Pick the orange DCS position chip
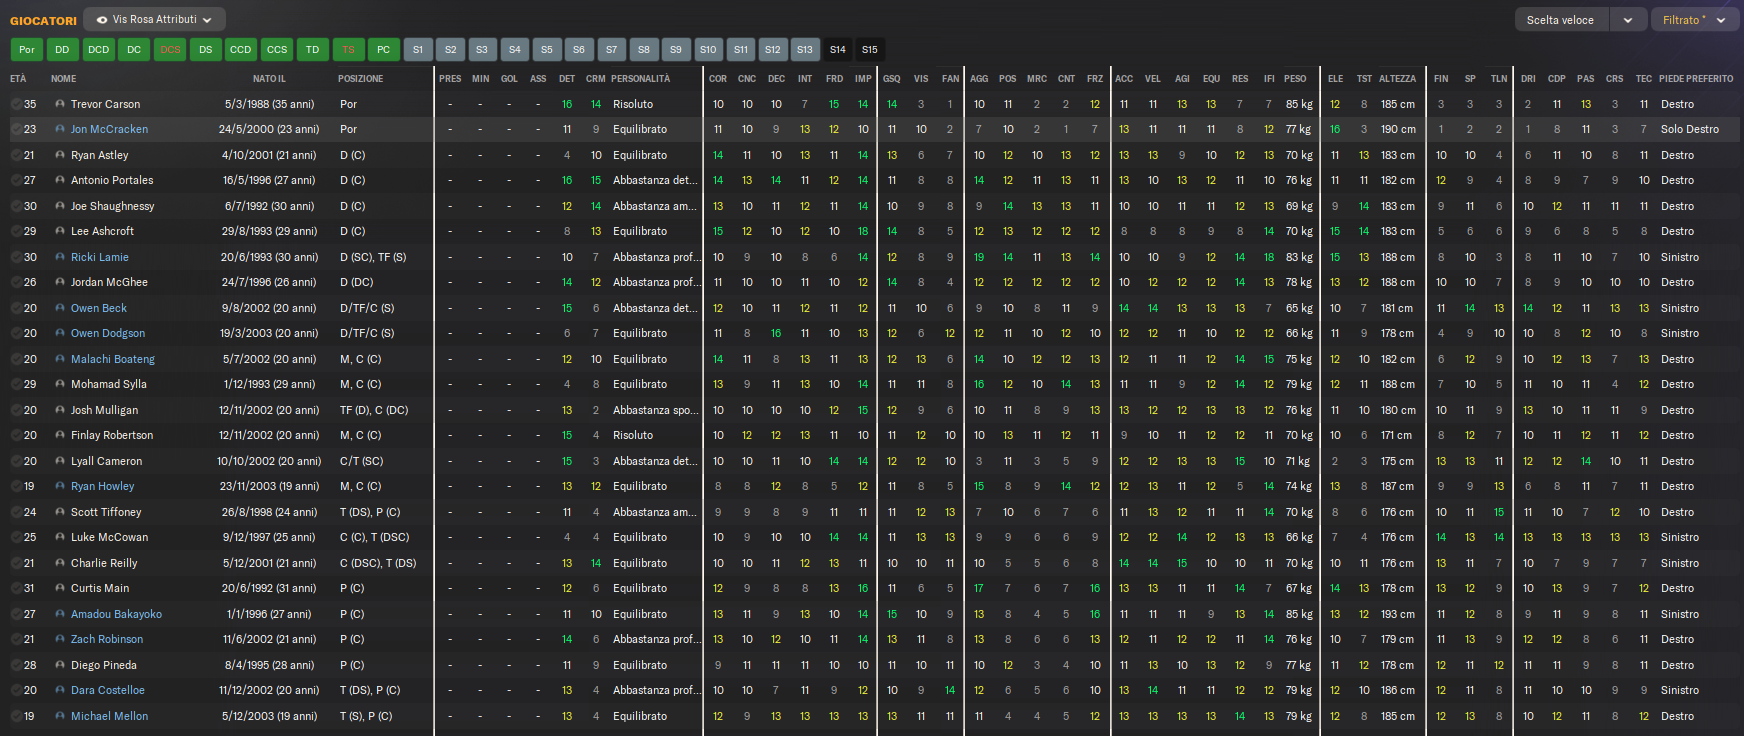Screen dimensions: 1744x736 pyautogui.click(x=171, y=50)
